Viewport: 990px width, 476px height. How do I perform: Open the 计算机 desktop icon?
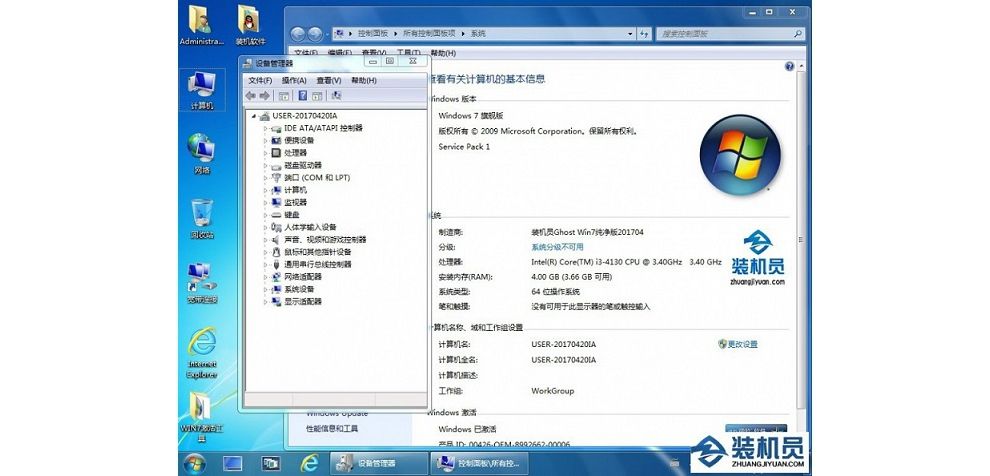[x=201, y=89]
